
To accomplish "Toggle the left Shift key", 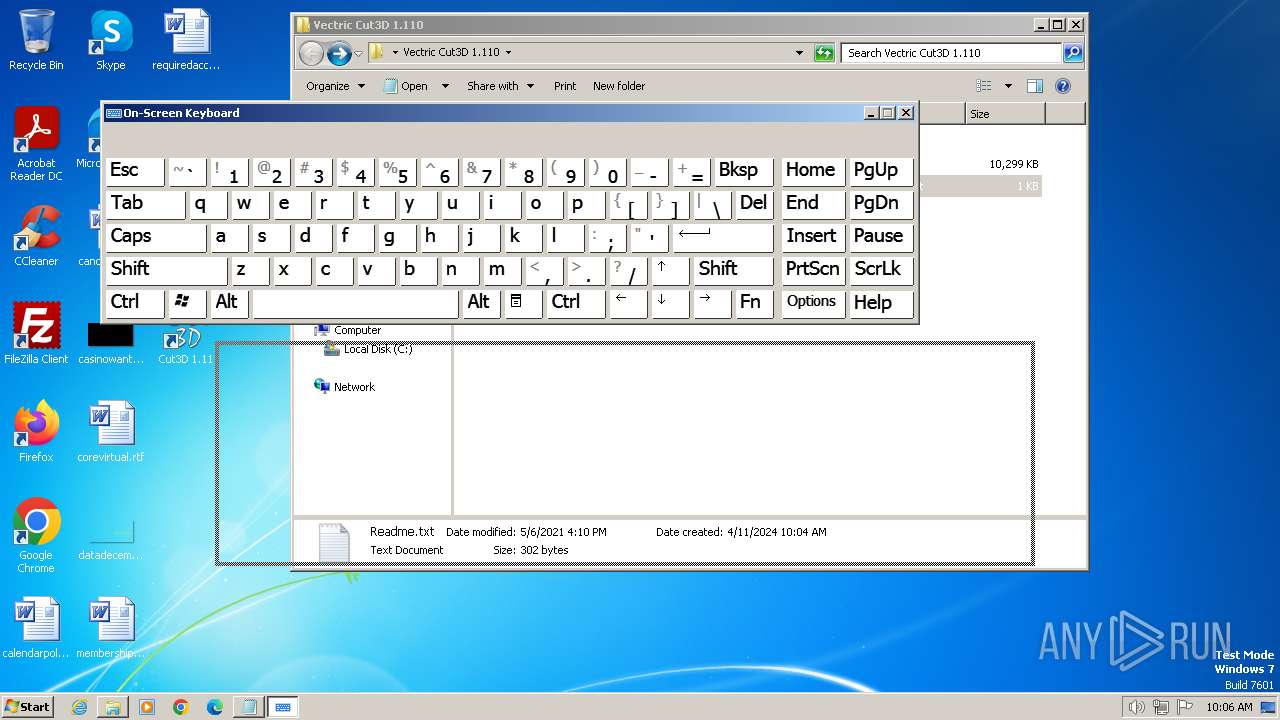I will 166,270.
